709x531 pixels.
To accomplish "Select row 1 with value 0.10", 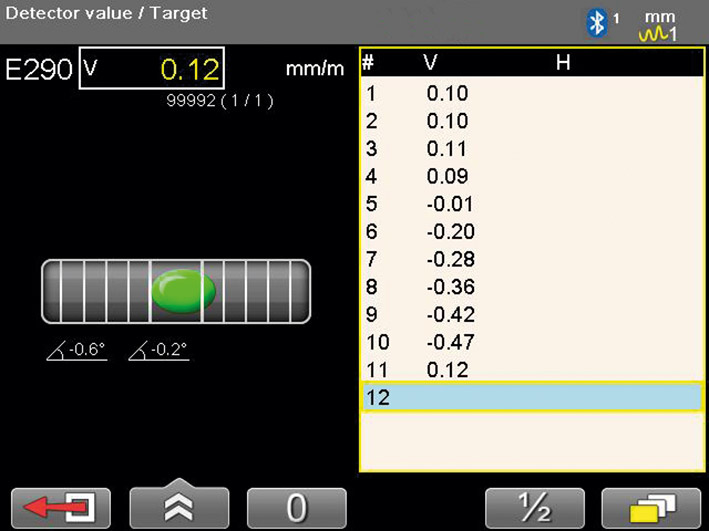I will point(532,94).
